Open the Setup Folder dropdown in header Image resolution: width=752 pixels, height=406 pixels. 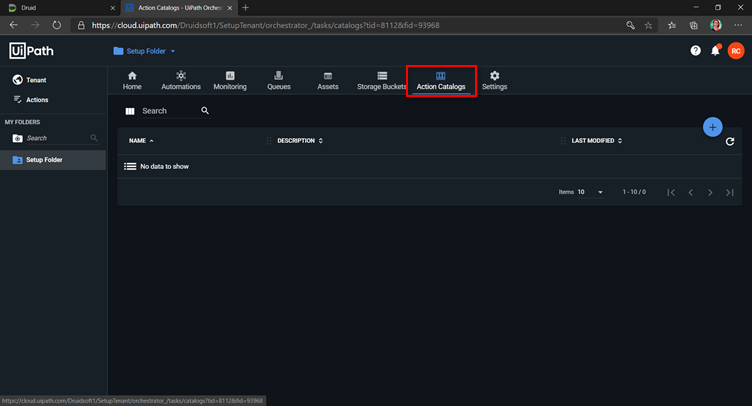(144, 51)
